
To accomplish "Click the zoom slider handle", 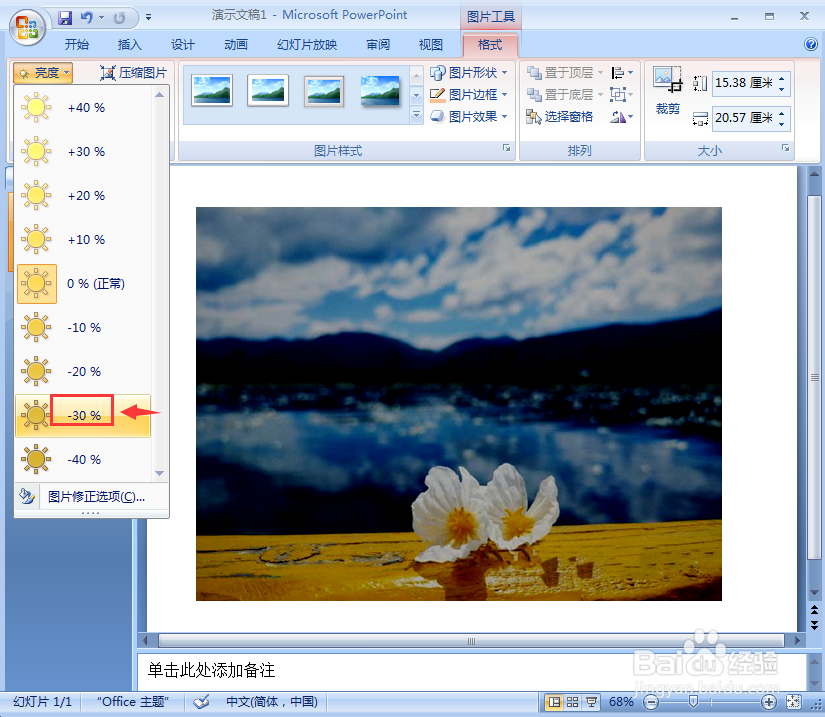I will [x=693, y=702].
